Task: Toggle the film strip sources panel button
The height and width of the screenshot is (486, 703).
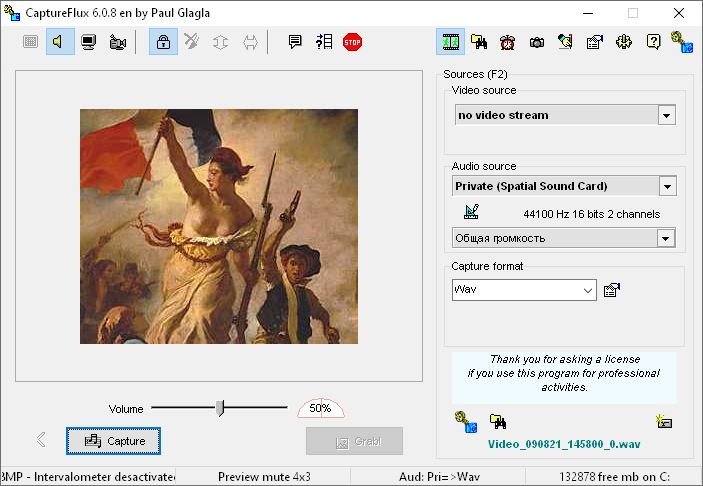Action: pos(450,42)
